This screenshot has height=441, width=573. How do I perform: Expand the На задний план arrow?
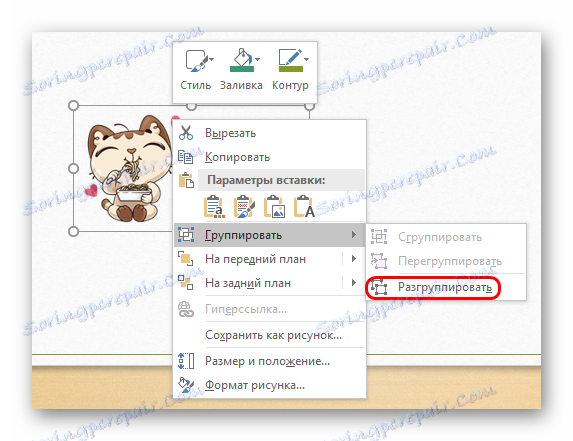point(354,282)
